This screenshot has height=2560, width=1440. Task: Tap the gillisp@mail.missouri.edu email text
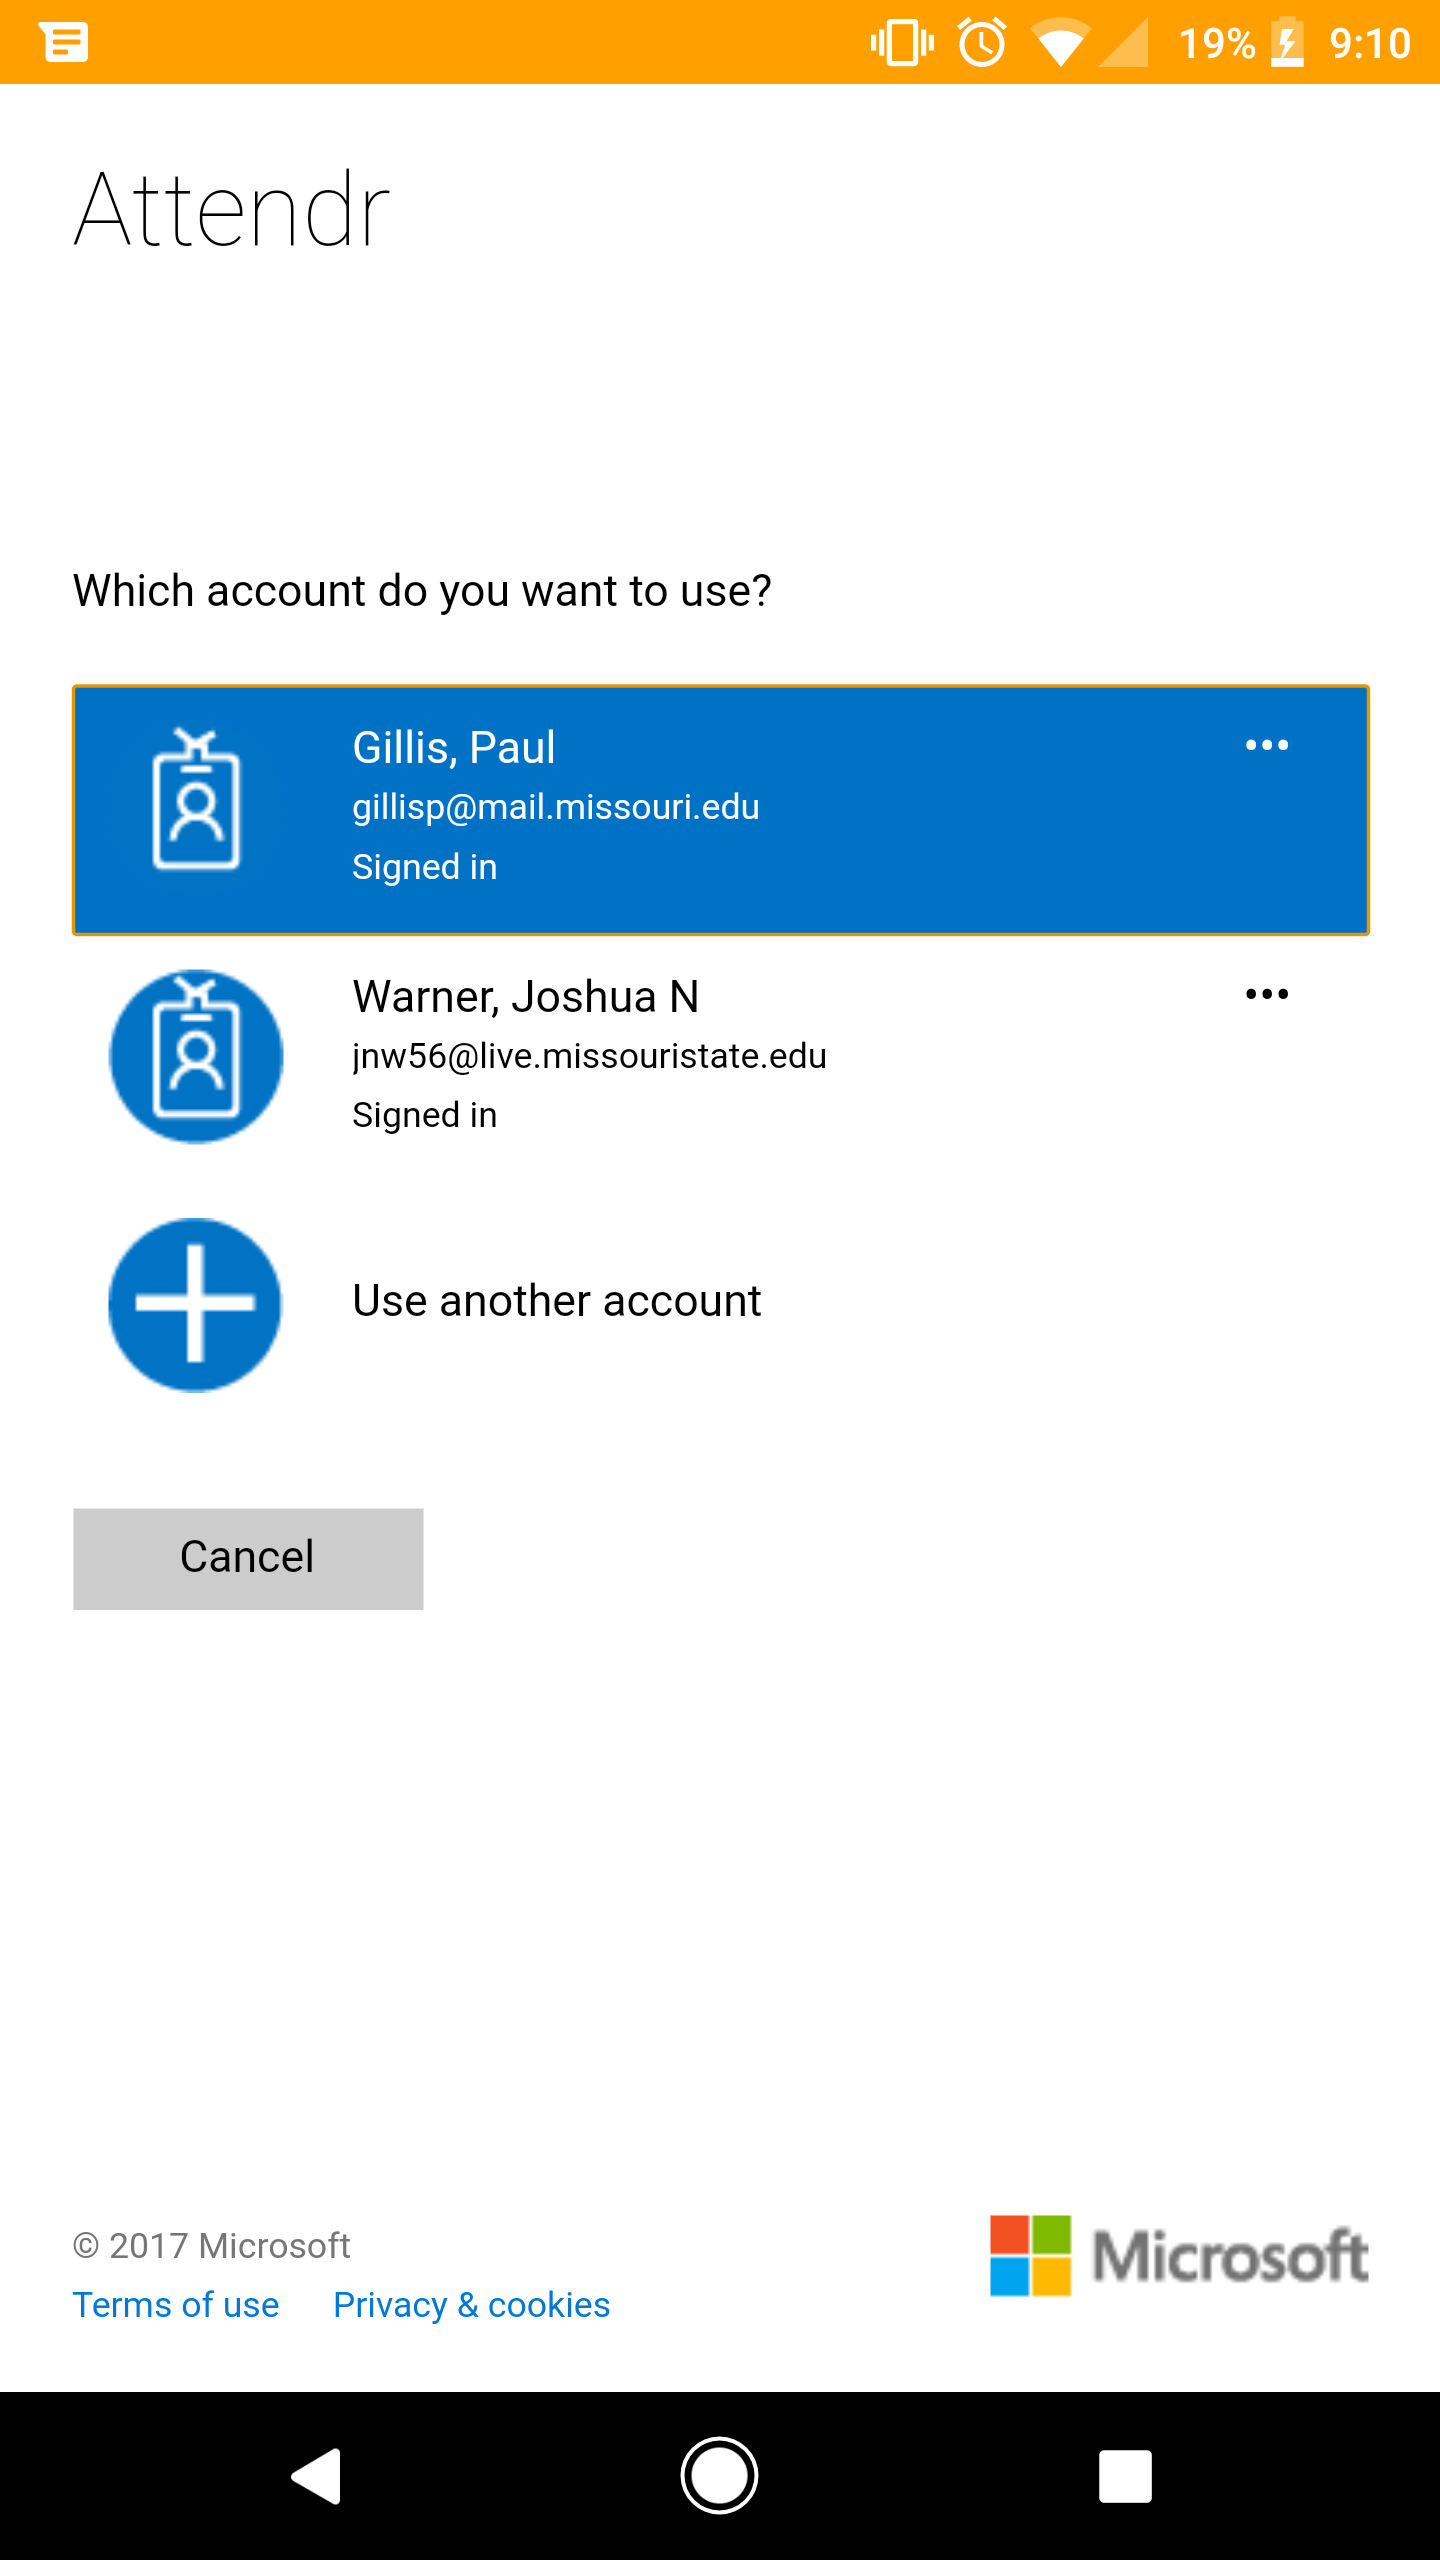point(556,807)
